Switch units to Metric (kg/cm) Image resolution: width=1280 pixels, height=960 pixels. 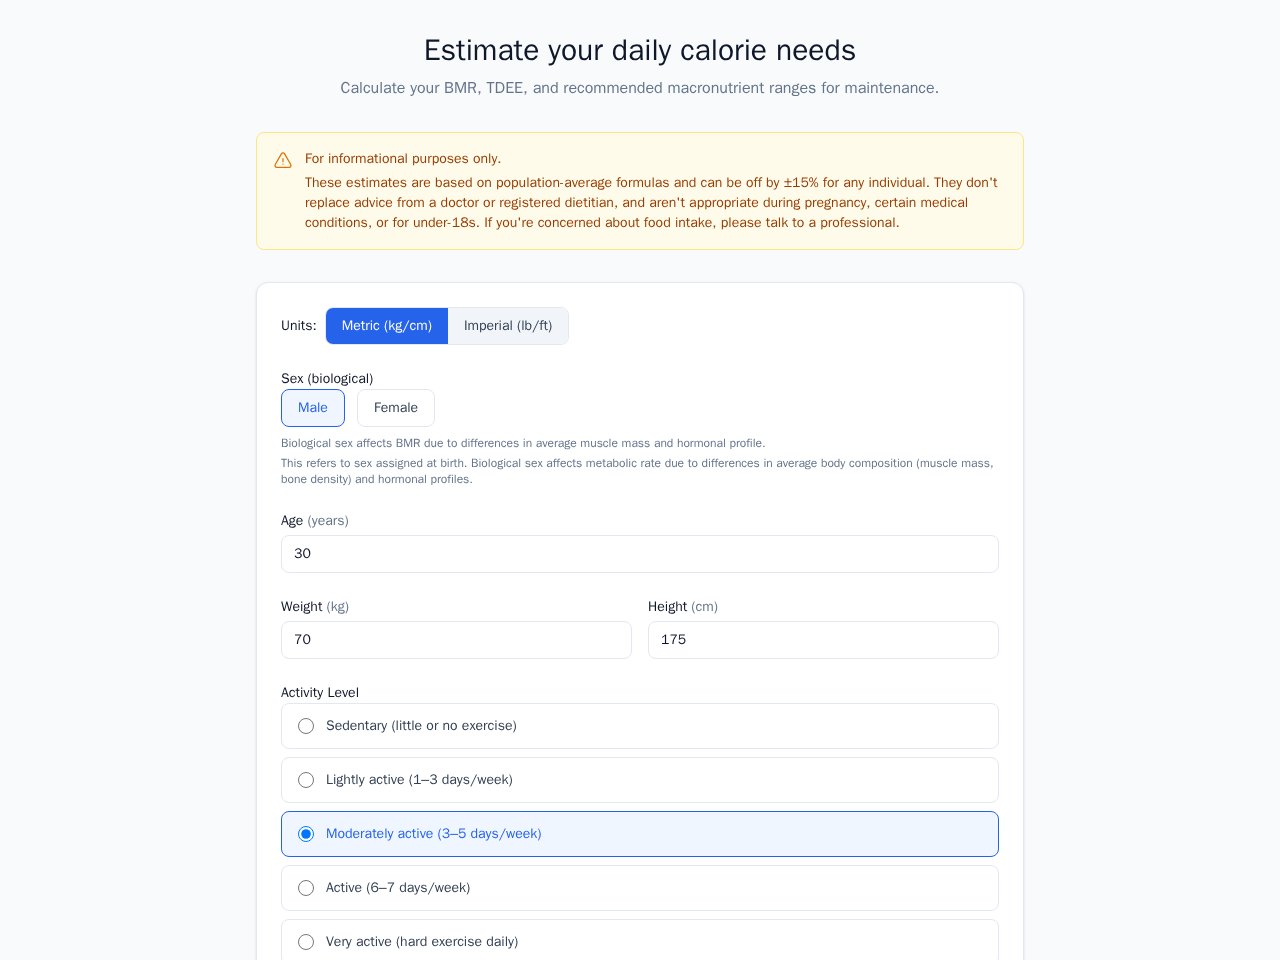(387, 326)
